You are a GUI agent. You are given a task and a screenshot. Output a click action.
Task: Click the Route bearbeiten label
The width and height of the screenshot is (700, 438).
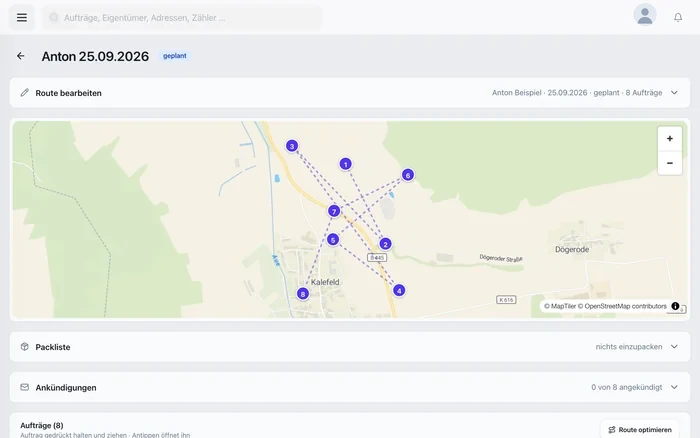pyautogui.click(x=68, y=93)
